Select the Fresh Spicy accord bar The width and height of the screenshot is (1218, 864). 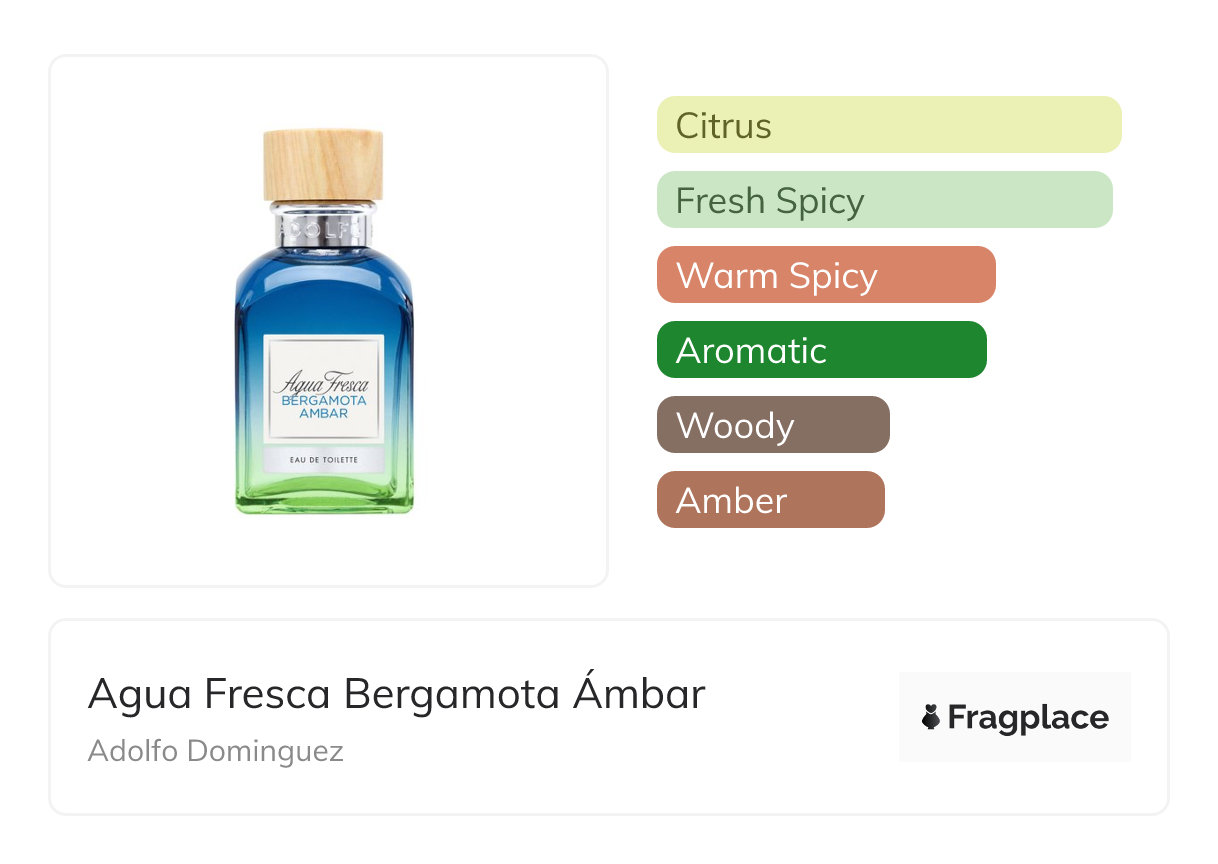pos(884,200)
